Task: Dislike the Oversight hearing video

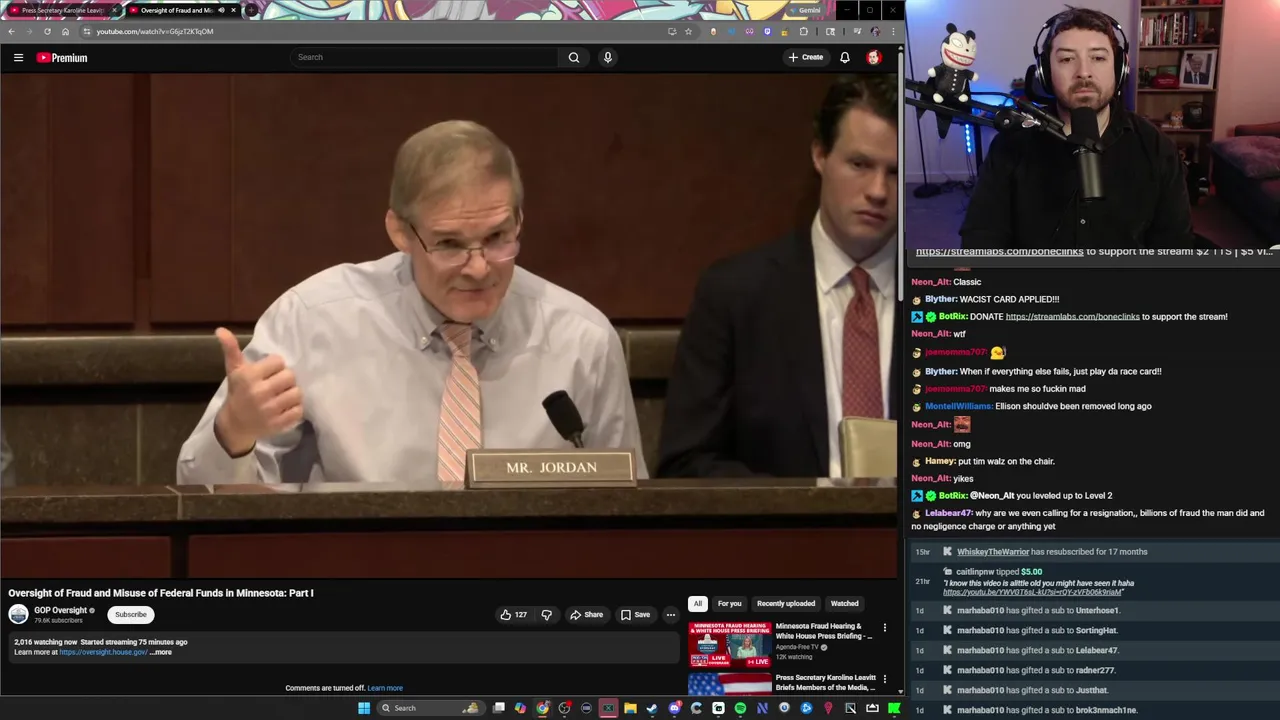Action: click(x=546, y=614)
